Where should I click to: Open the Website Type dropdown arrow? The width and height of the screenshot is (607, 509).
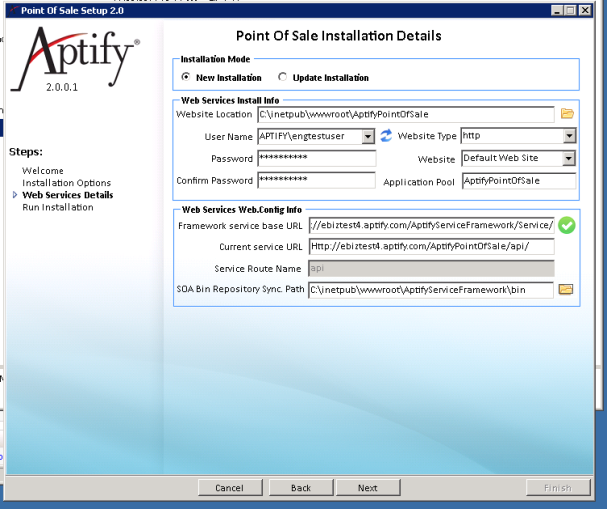pos(569,136)
